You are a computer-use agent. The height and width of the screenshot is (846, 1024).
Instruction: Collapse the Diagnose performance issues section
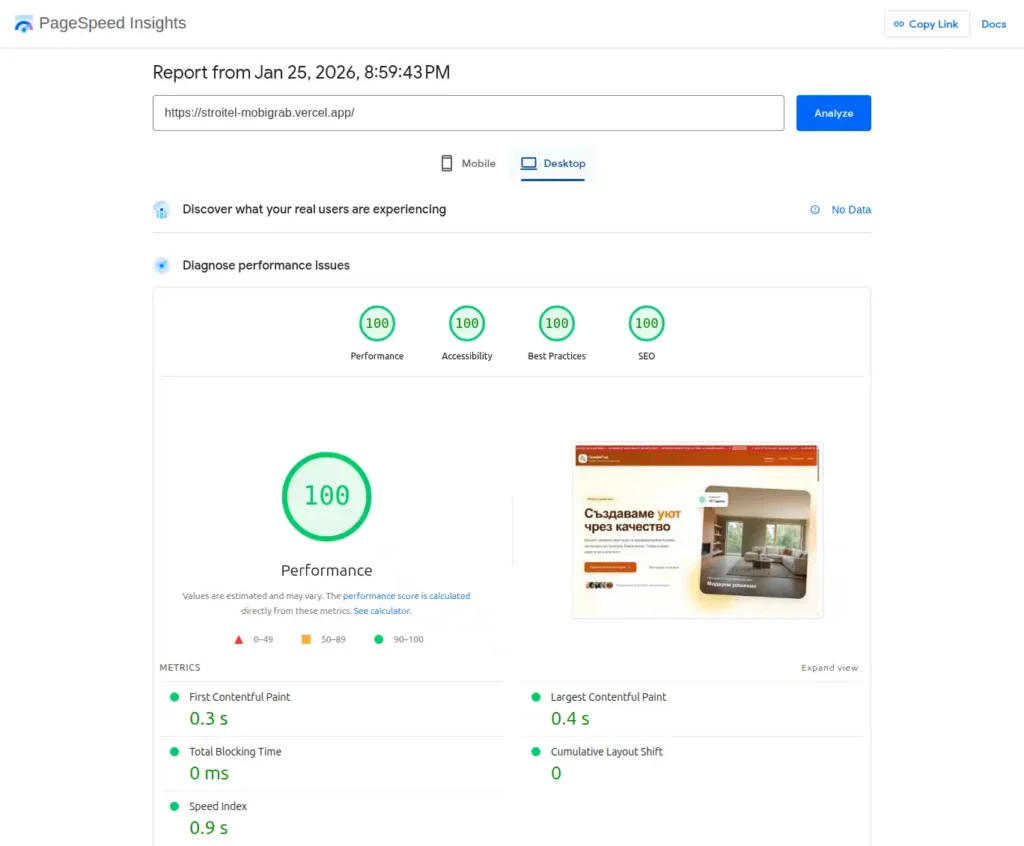pyautogui.click(x=265, y=265)
